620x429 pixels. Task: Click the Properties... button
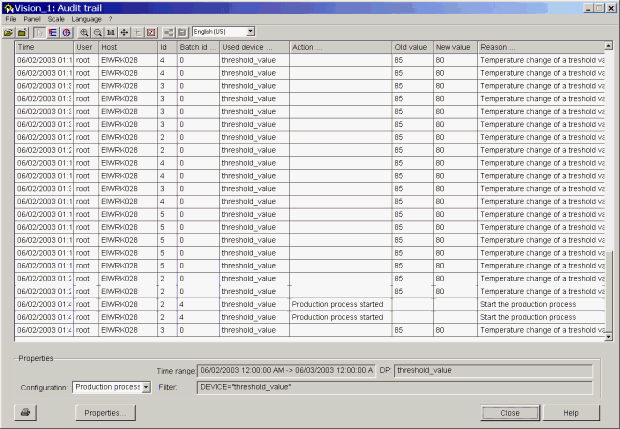(105, 413)
